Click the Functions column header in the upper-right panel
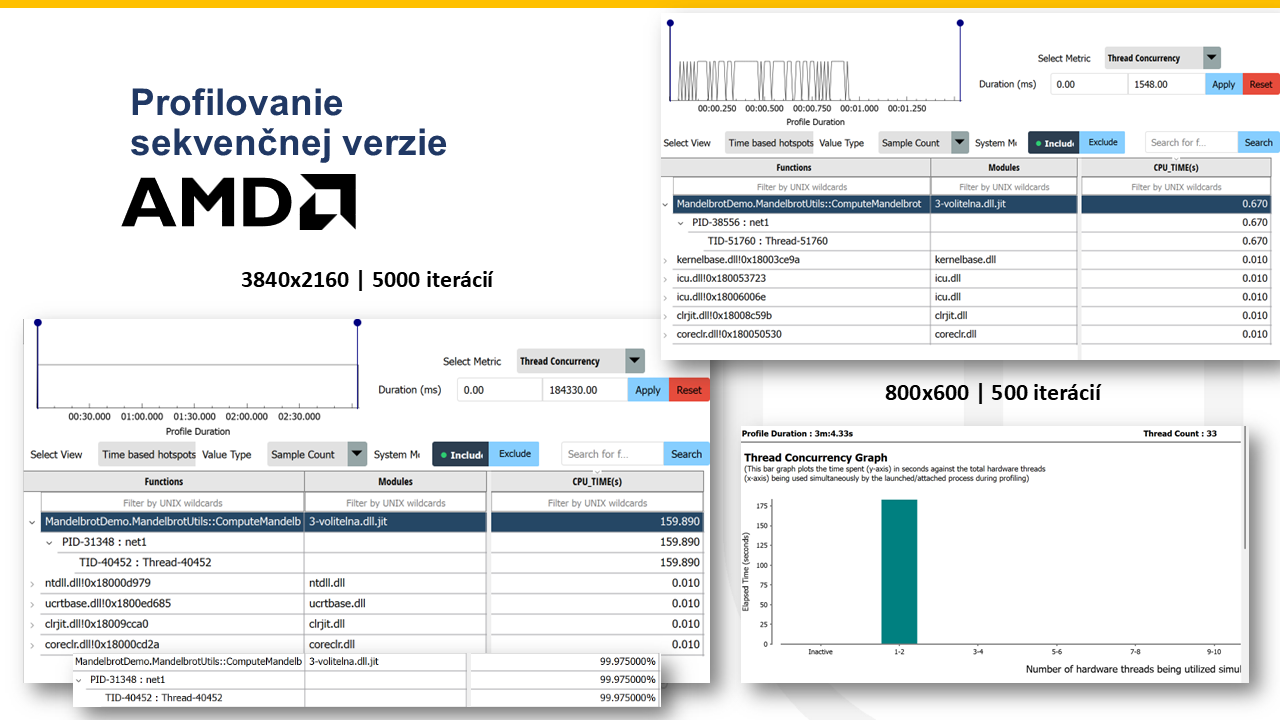The width and height of the screenshot is (1280, 720). tap(796, 168)
